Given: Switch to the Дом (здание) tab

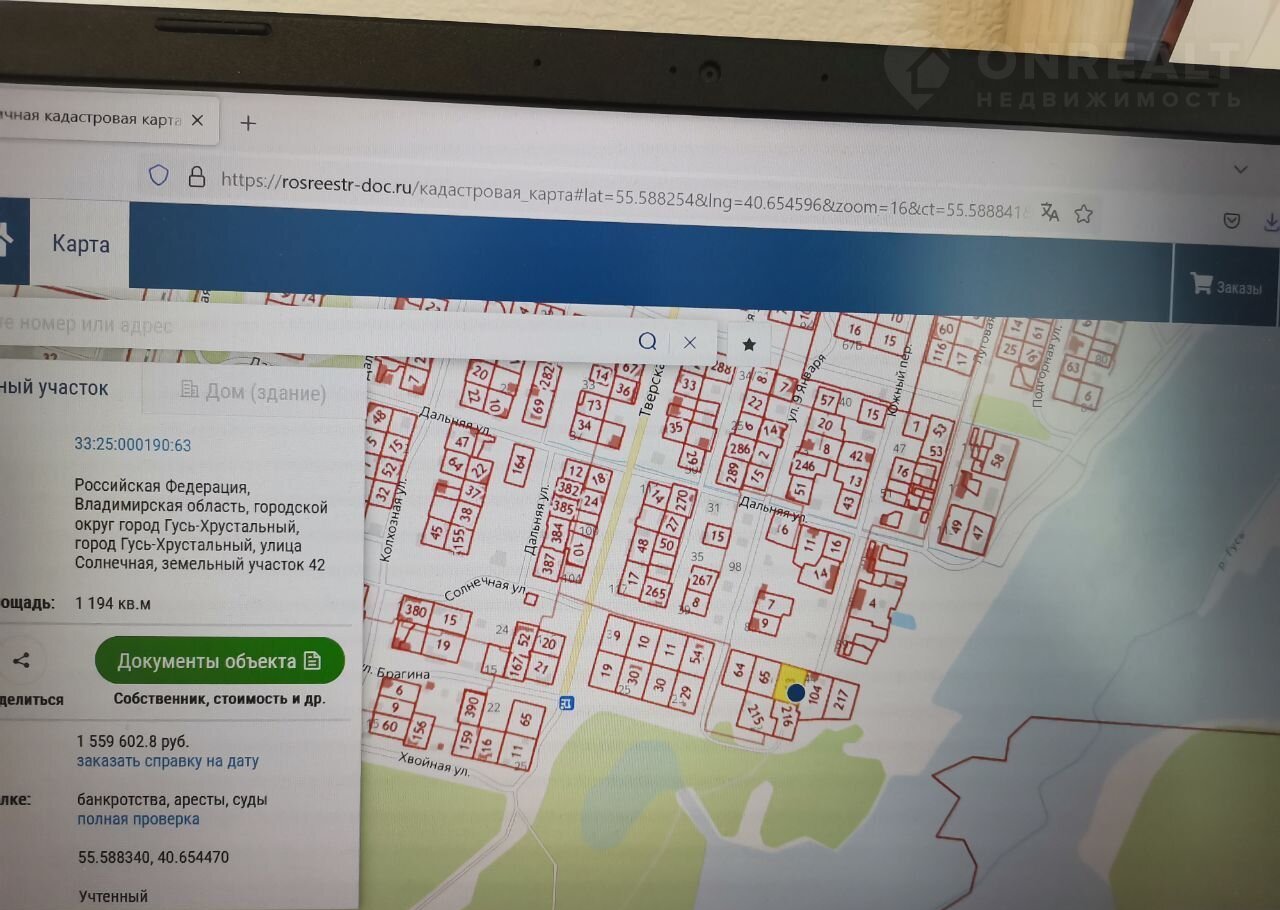Looking at the screenshot, I should (x=253, y=392).
